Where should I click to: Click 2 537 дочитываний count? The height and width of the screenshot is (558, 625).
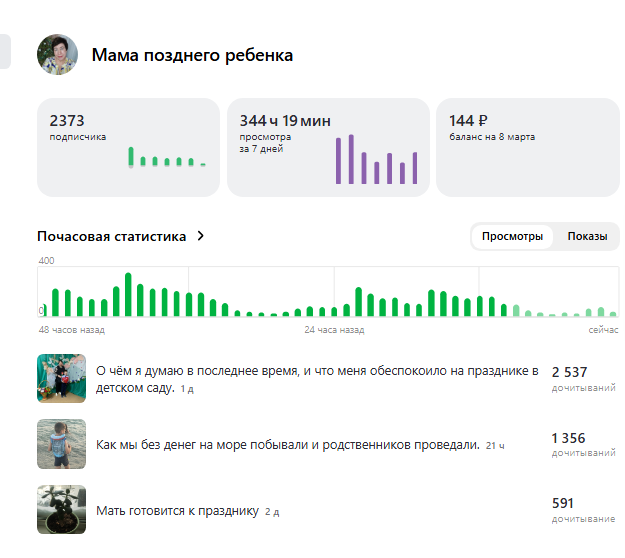tap(584, 379)
